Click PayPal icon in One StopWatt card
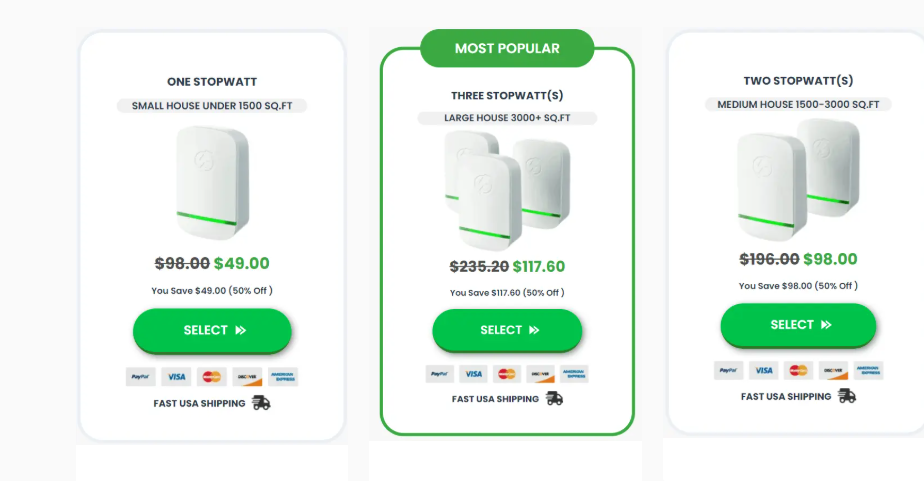 (x=139, y=377)
